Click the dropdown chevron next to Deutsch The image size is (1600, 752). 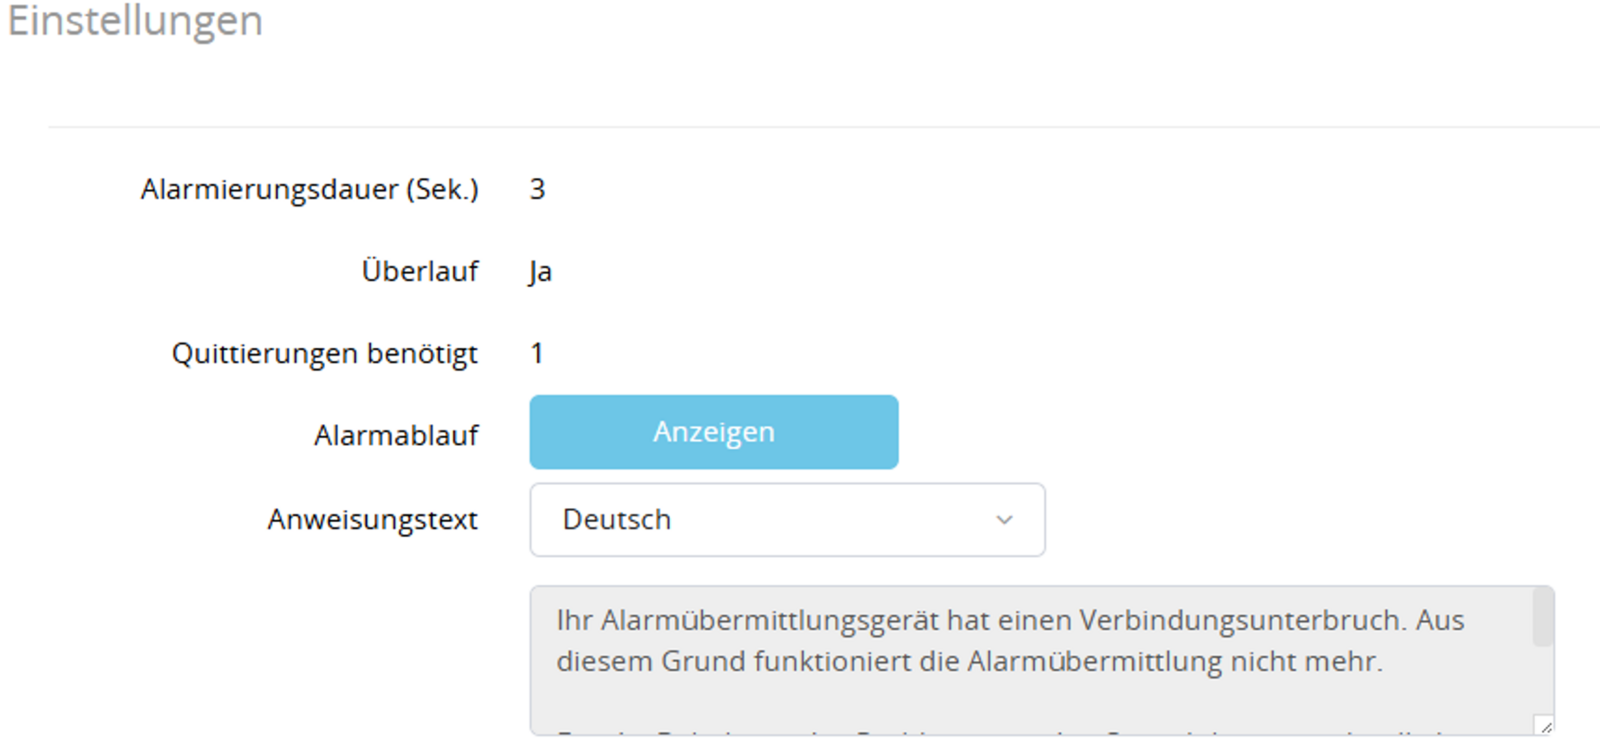tap(1003, 519)
